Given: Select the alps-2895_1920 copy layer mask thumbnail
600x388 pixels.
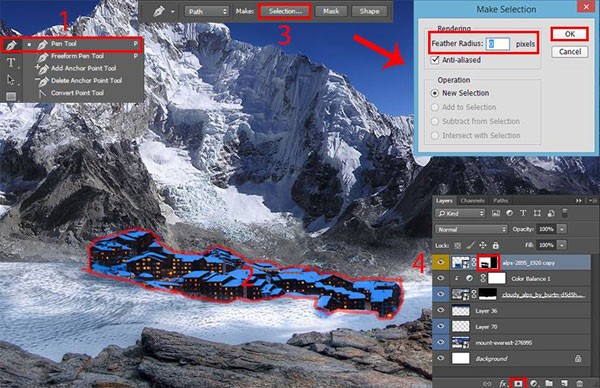Looking at the screenshot, I should pos(488,262).
